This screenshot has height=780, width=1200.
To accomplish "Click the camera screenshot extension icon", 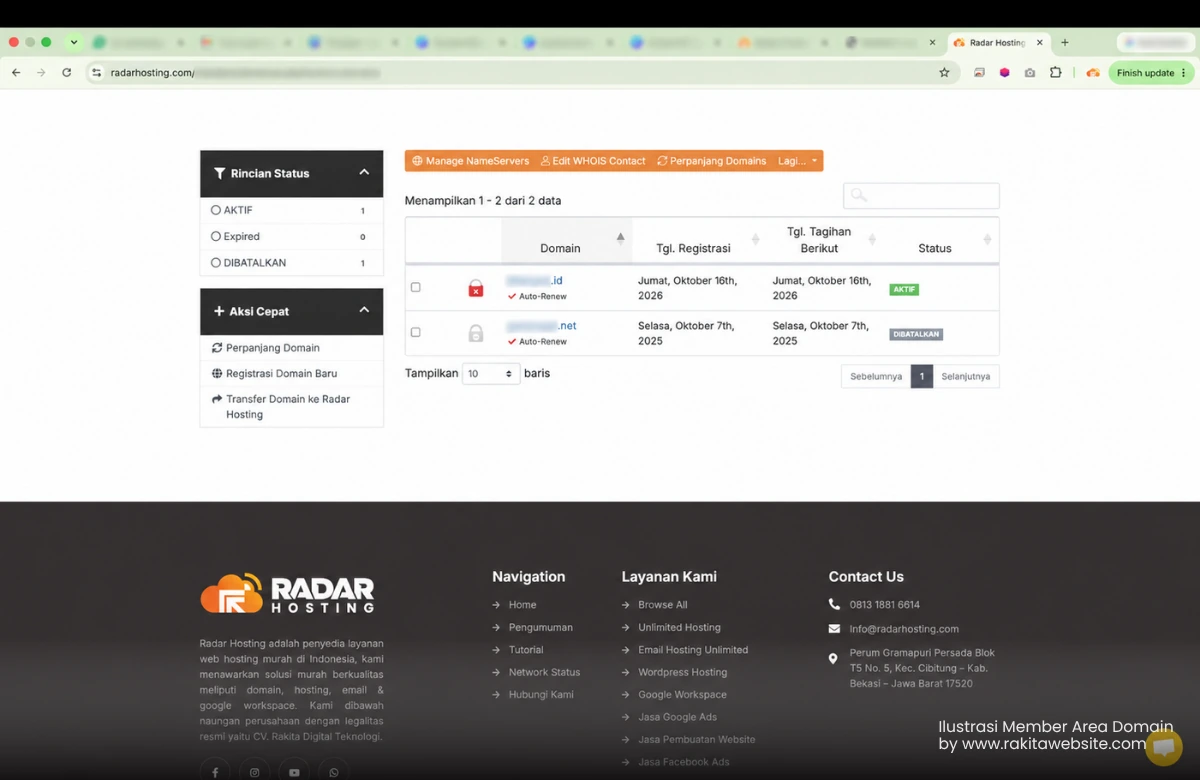I will point(1030,73).
